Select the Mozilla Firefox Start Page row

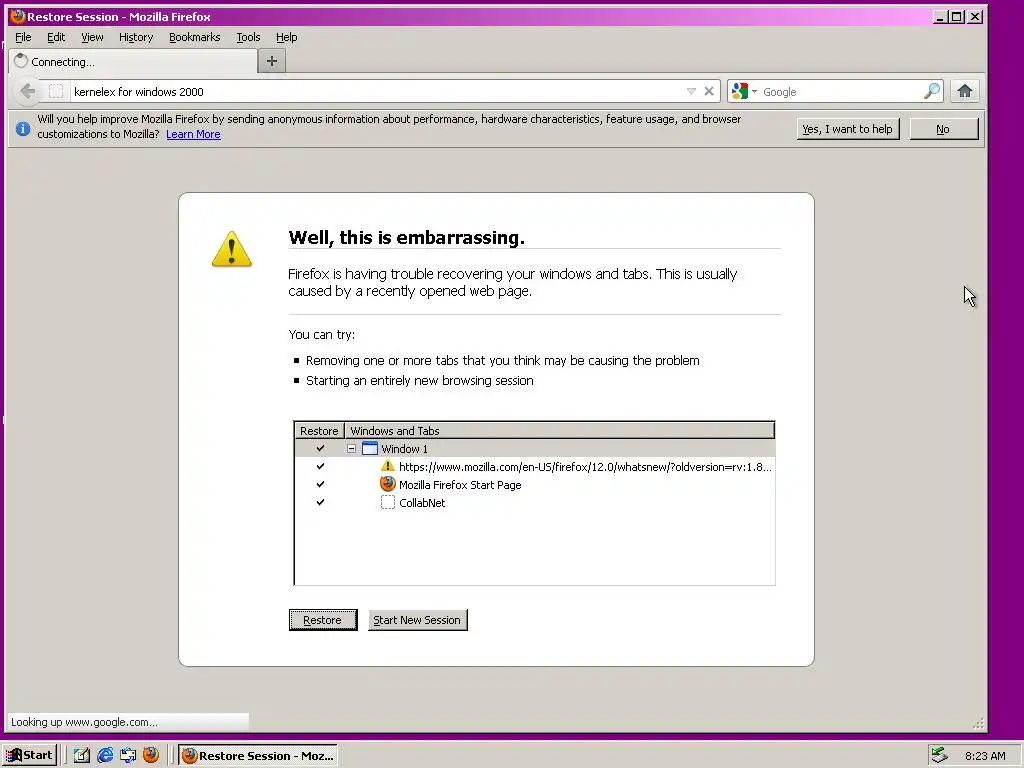pyautogui.click(x=535, y=485)
